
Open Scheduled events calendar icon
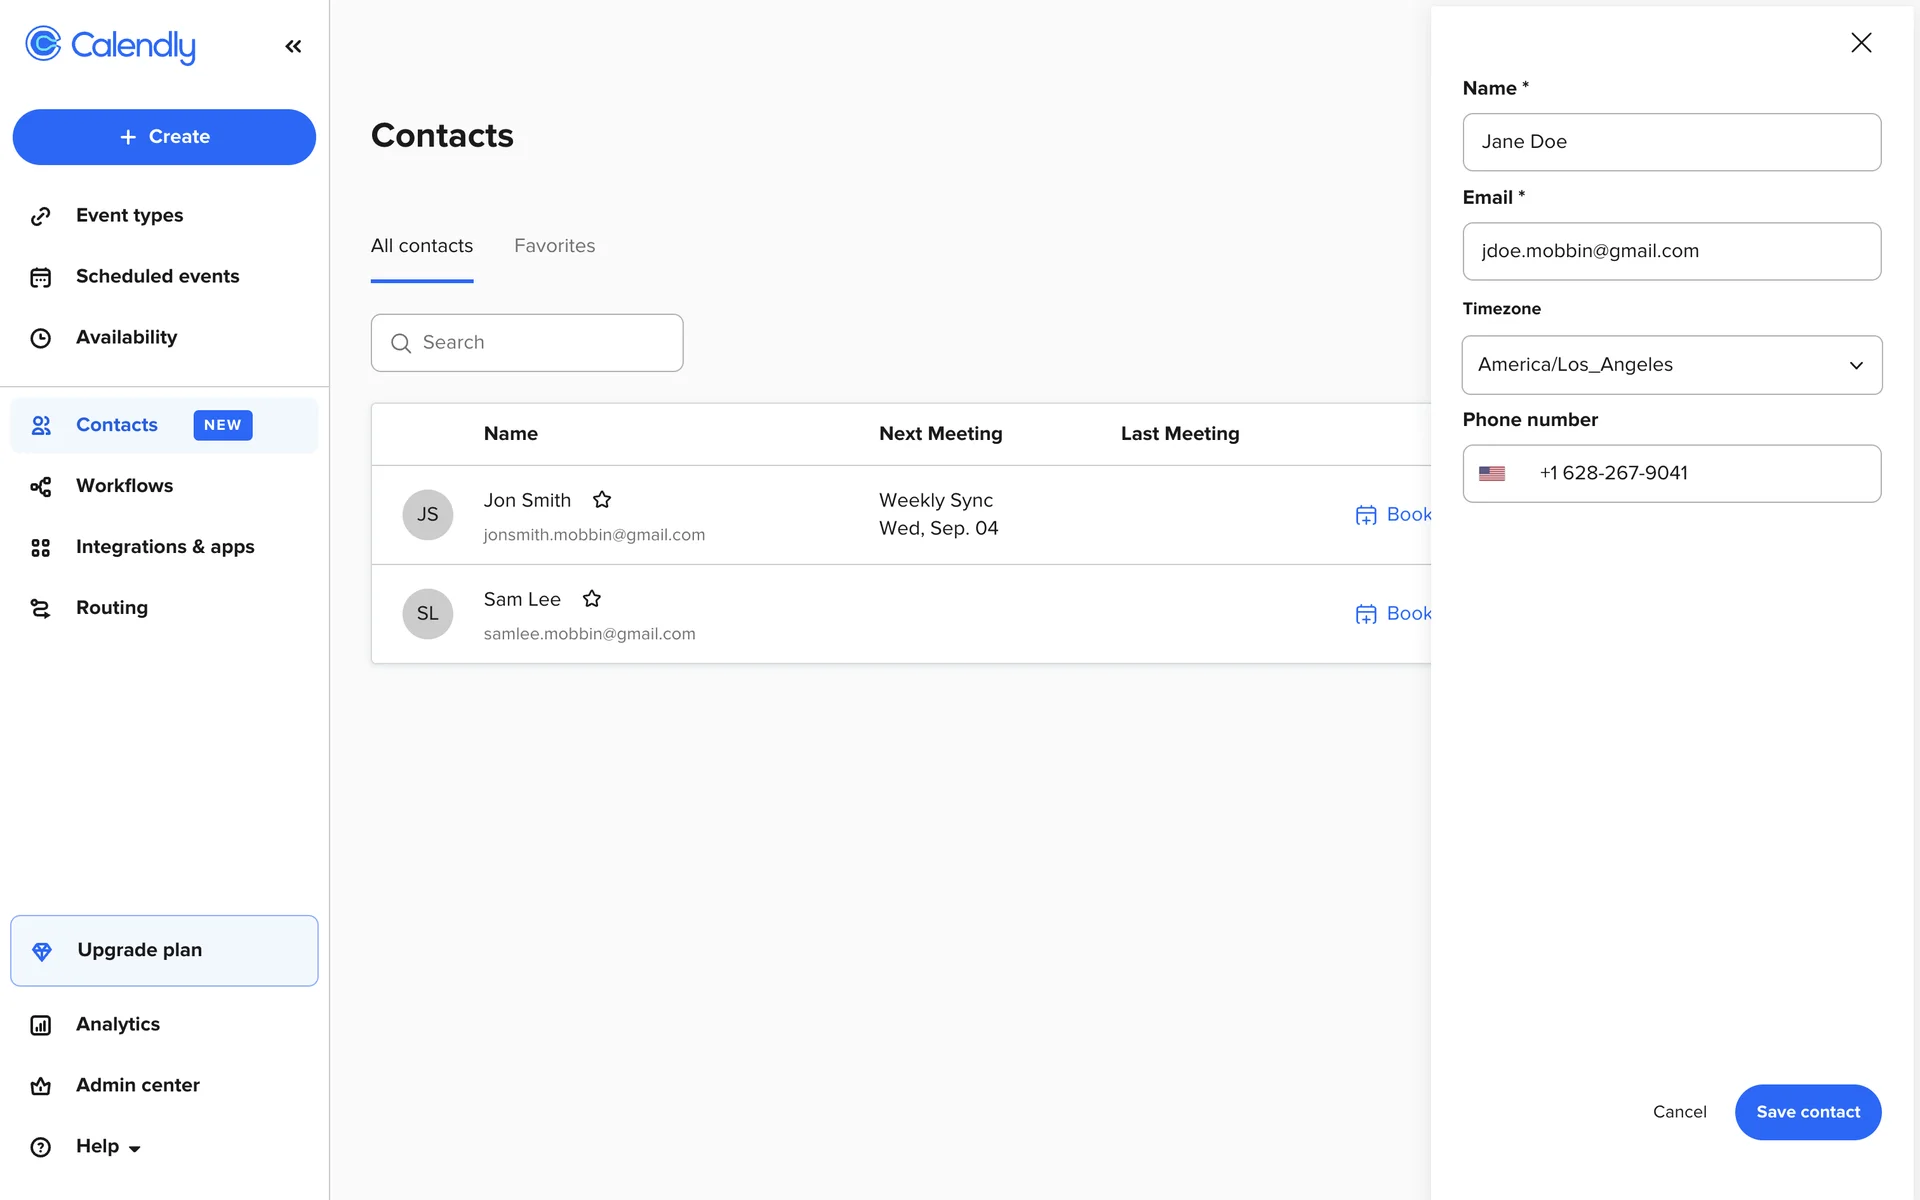click(41, 277)
